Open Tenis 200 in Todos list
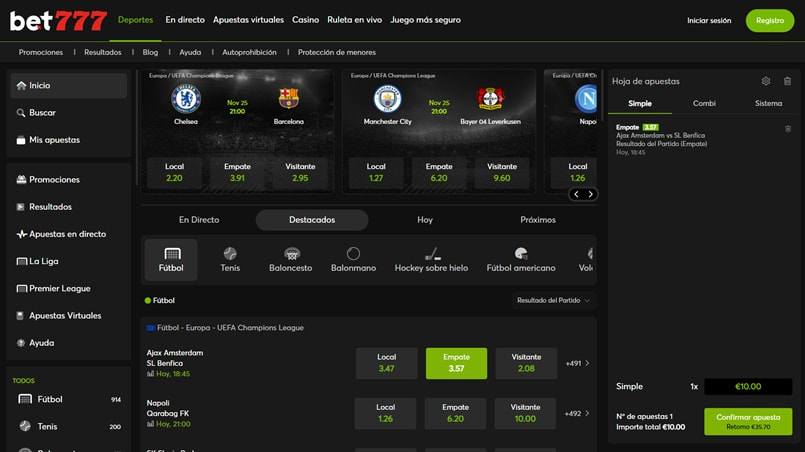The width and height of the screenshot is (805, 452). pos(69,426)
